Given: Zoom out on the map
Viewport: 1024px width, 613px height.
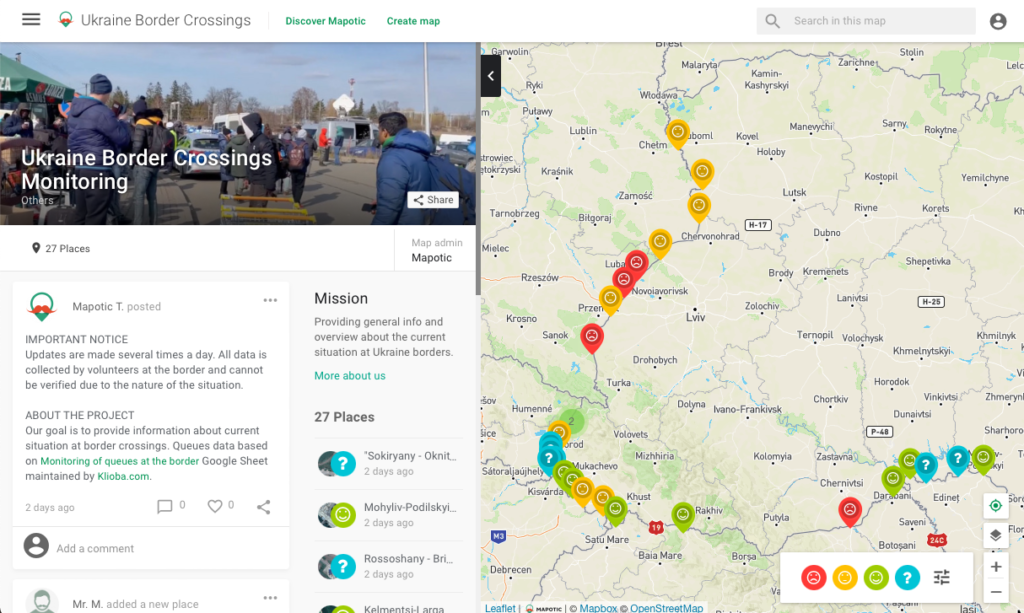Looking at the screenshot, I should click(995, 592).
